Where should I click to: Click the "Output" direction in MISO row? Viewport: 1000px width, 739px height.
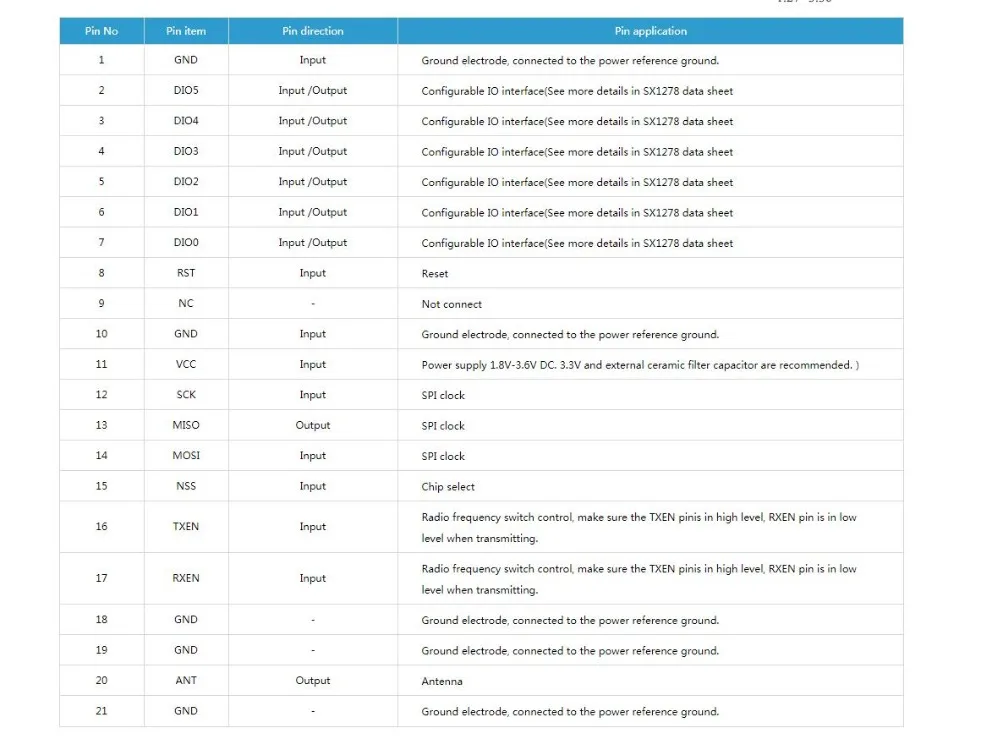(312, 425)
